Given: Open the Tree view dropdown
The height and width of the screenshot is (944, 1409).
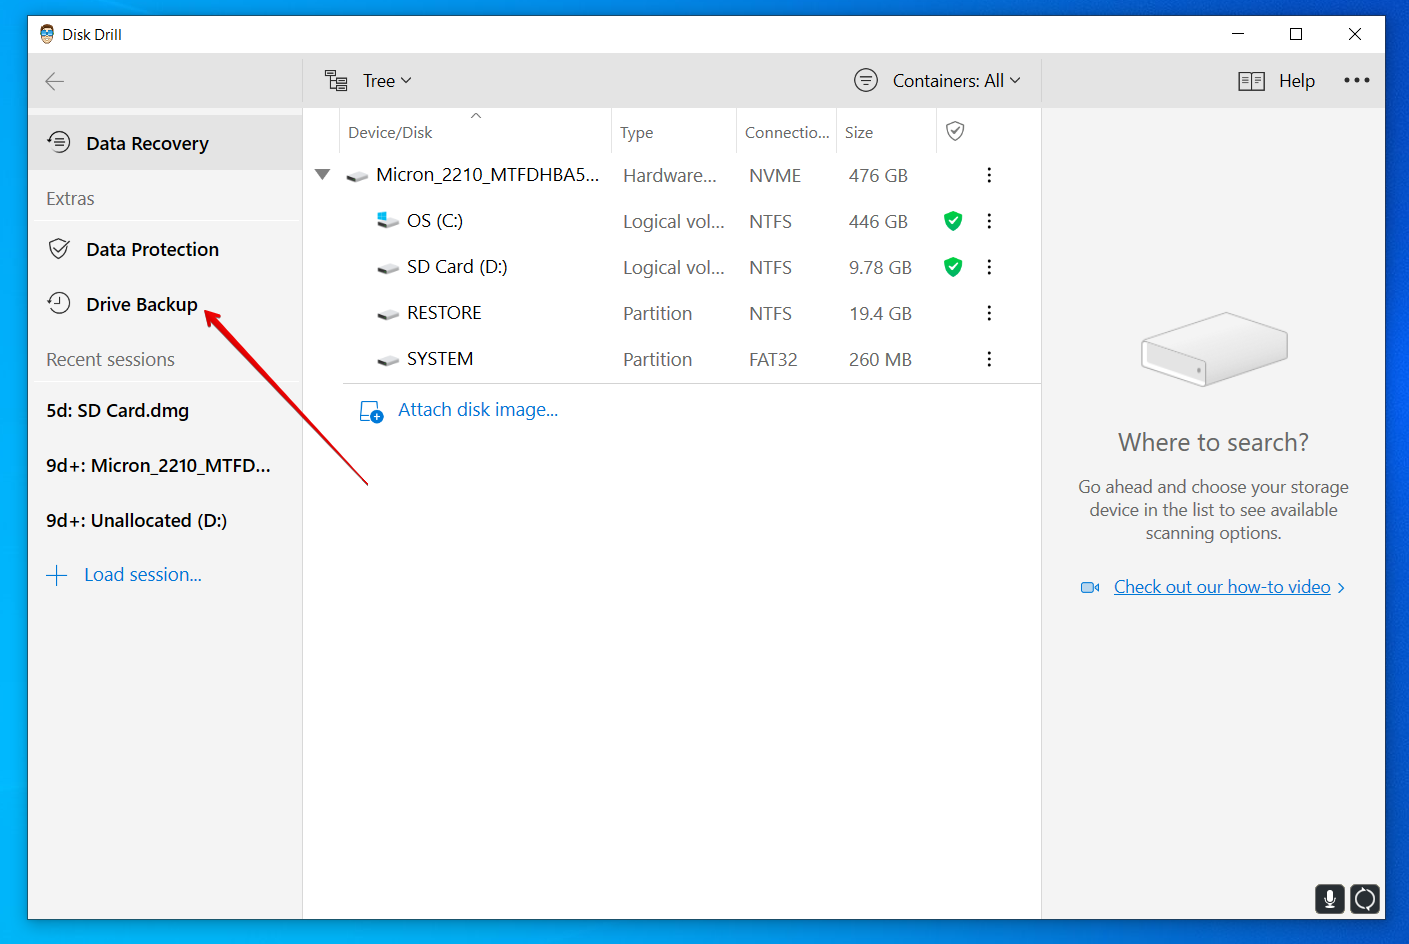Looking at the screenshot, I should click(x=387, y=81).
